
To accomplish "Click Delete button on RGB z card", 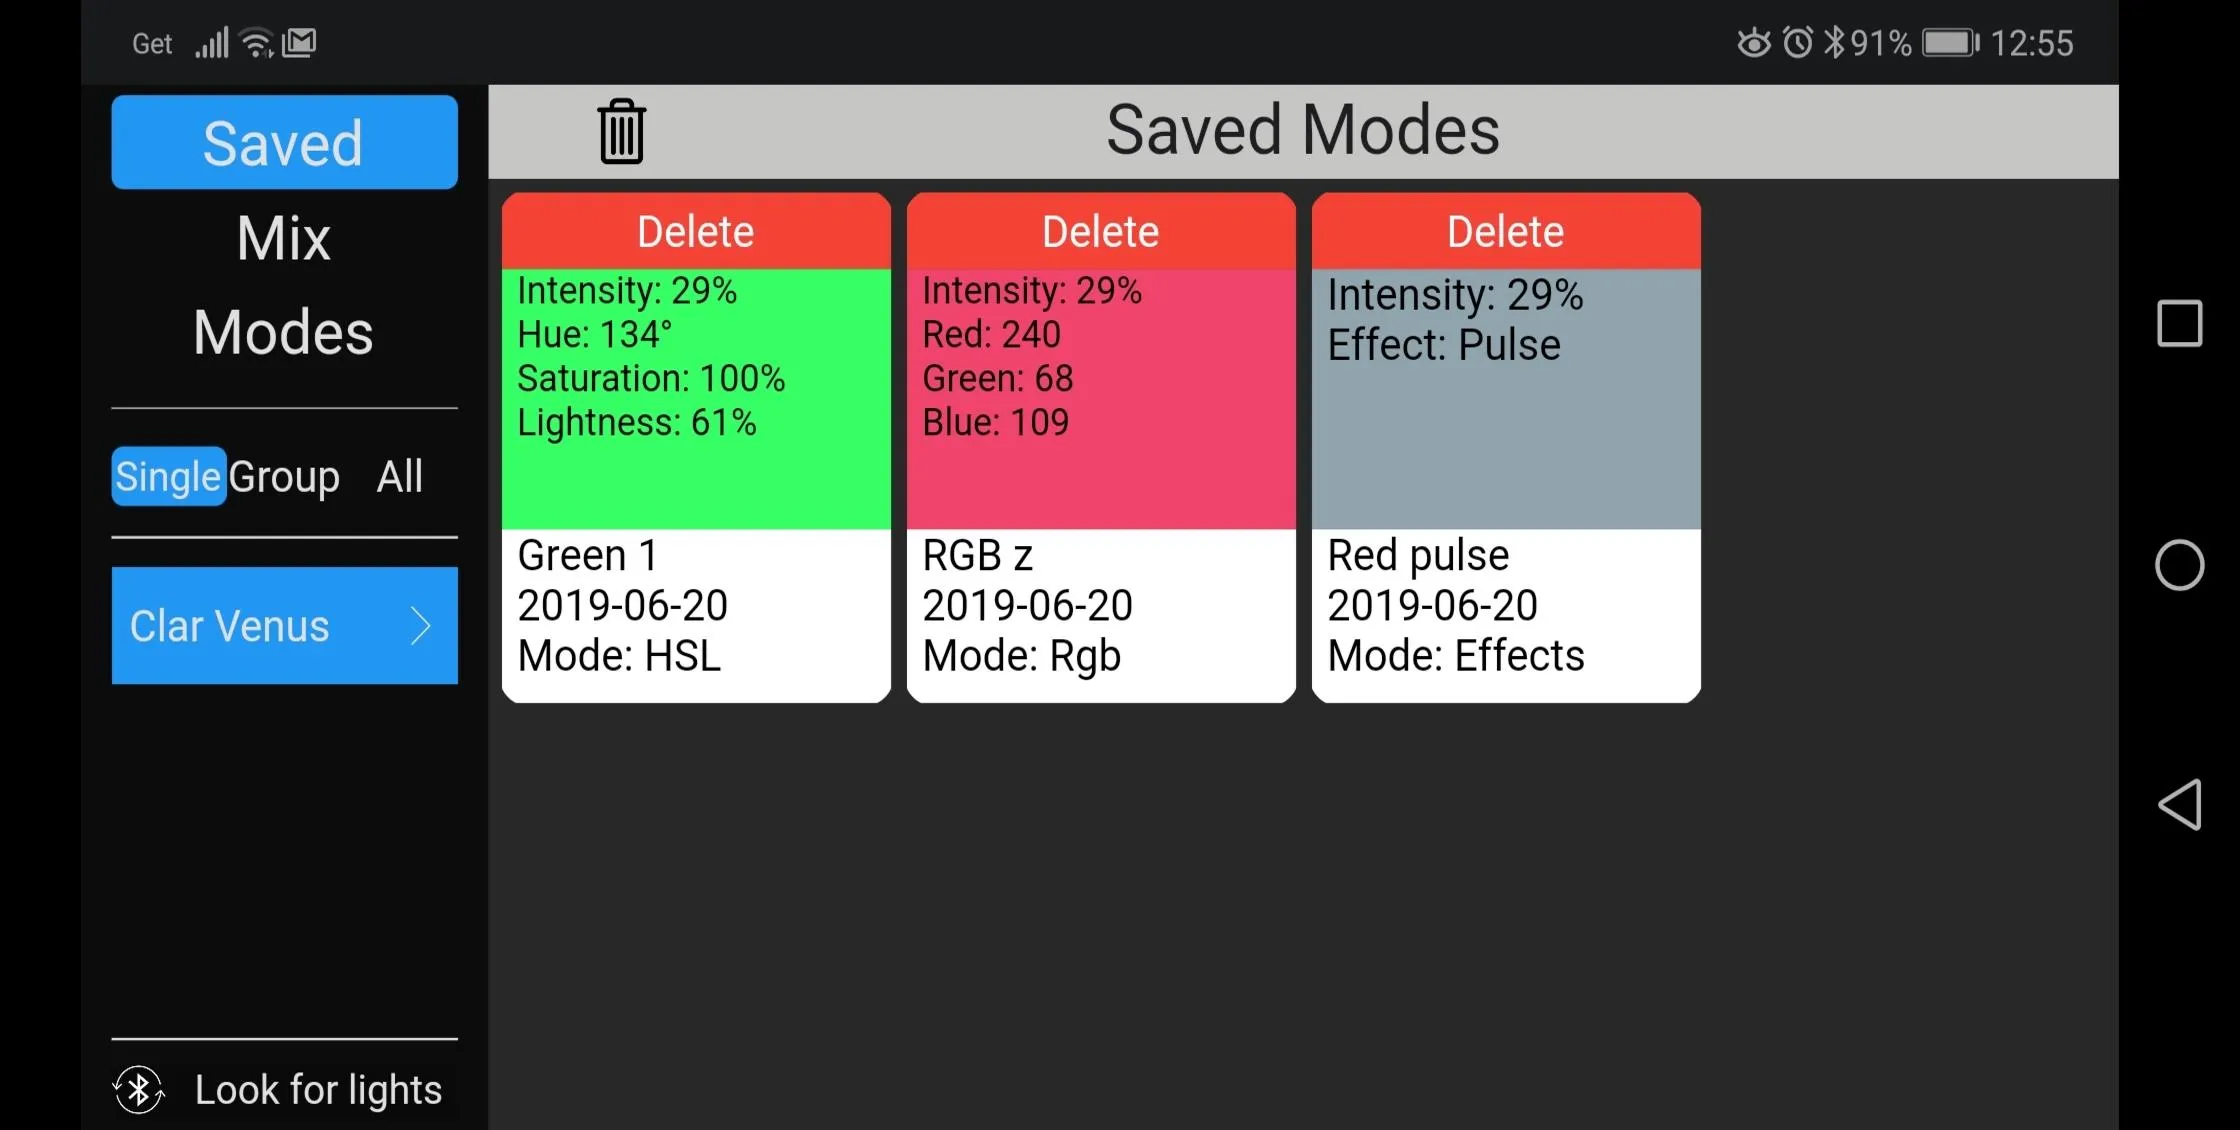I will 1099,232.
